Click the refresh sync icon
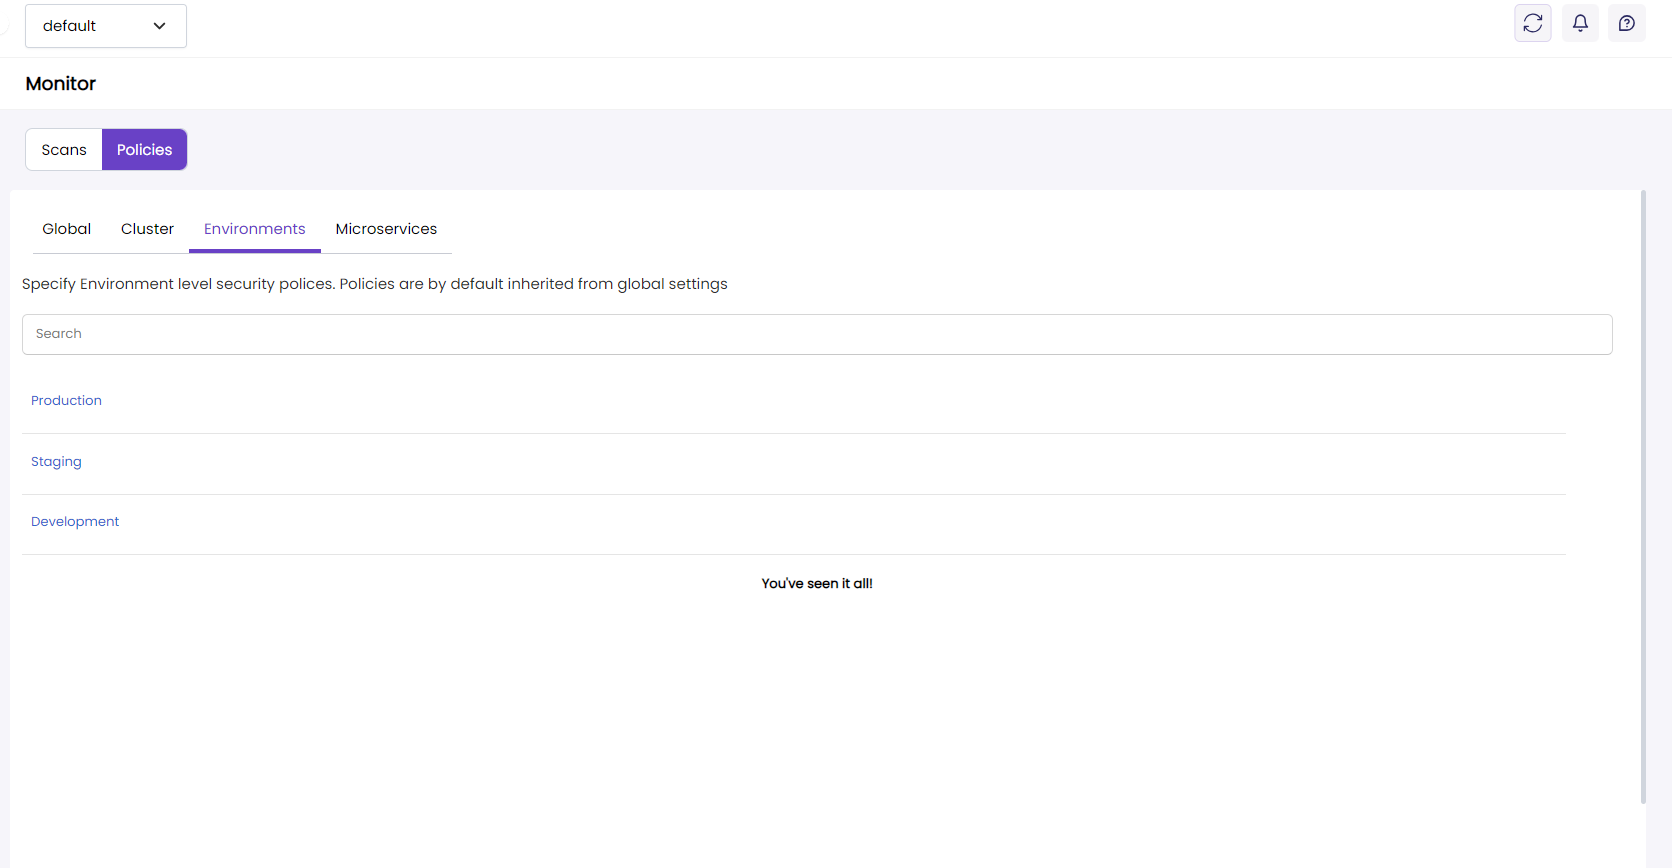This screenshot has width=1672, height=868. (x=1532, y=23)
